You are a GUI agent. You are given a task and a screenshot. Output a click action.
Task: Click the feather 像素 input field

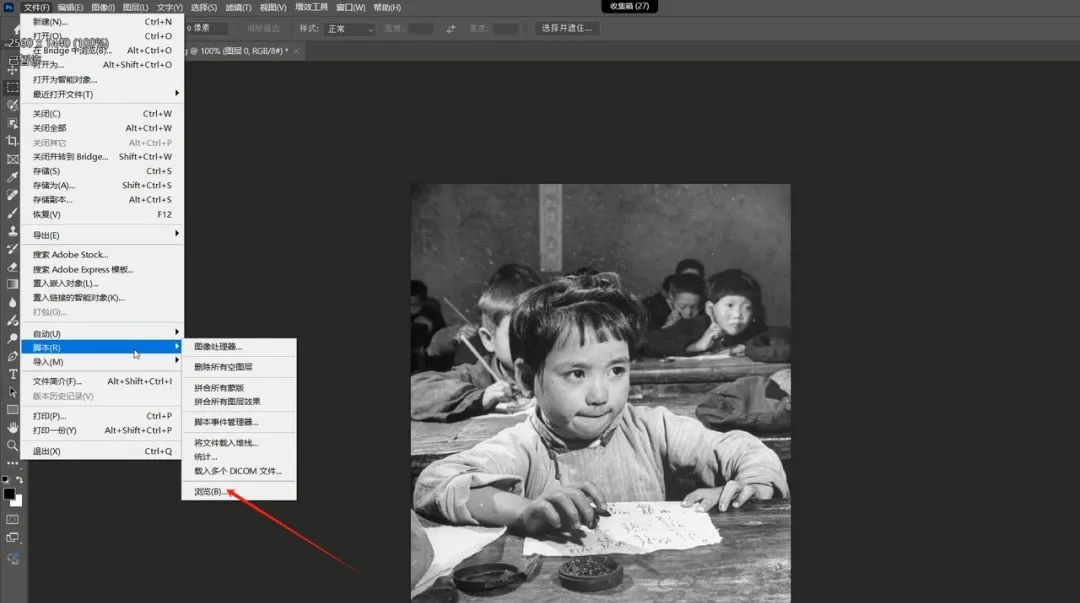pyautogui.click(x=206, y=28)
